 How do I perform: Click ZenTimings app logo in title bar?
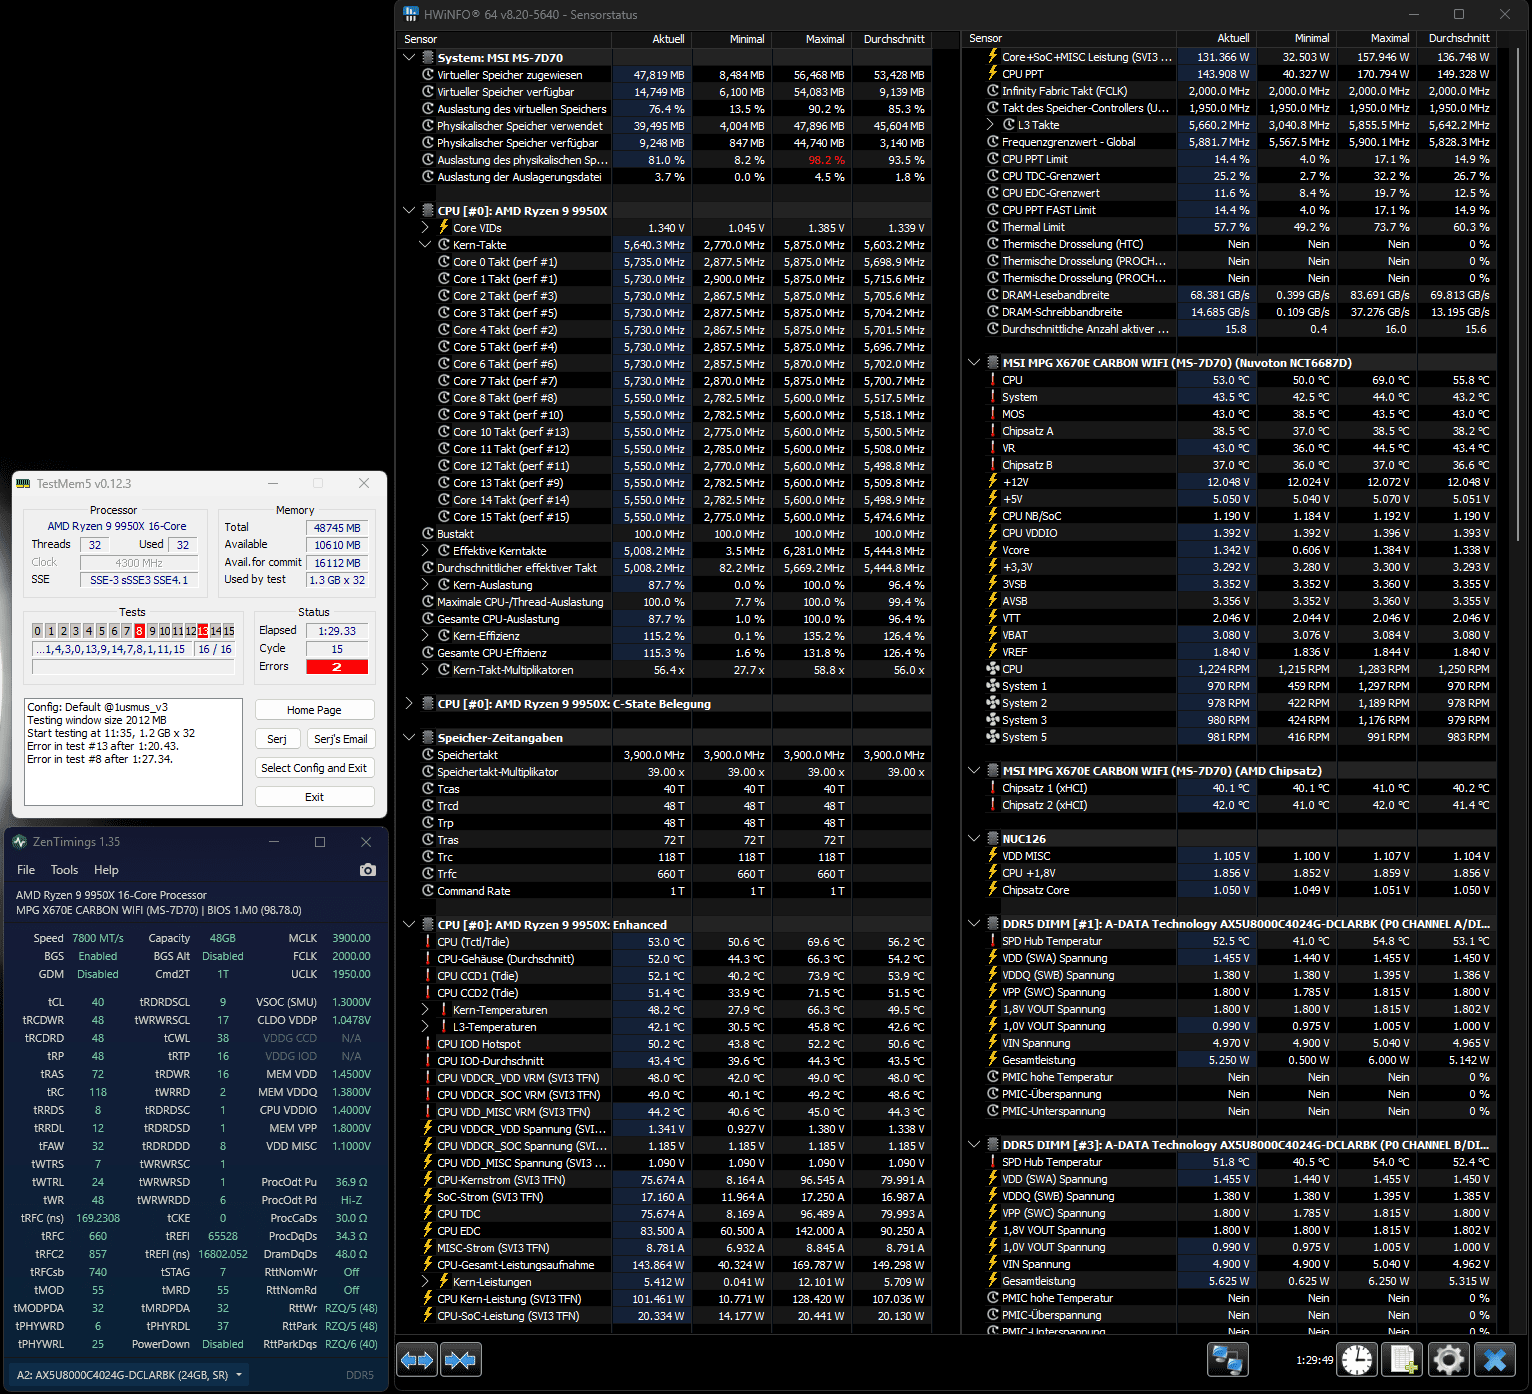pos(20,842)
